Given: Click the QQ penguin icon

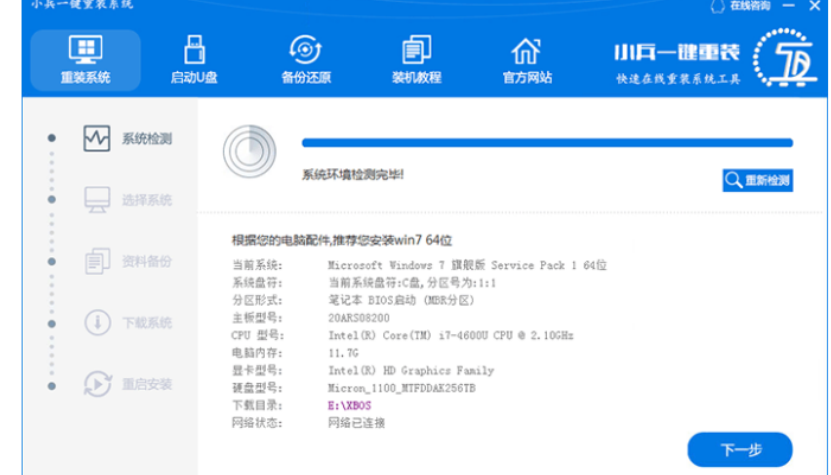Looking at the screenshot, I should pyautogui.click(x=717, y=6).
